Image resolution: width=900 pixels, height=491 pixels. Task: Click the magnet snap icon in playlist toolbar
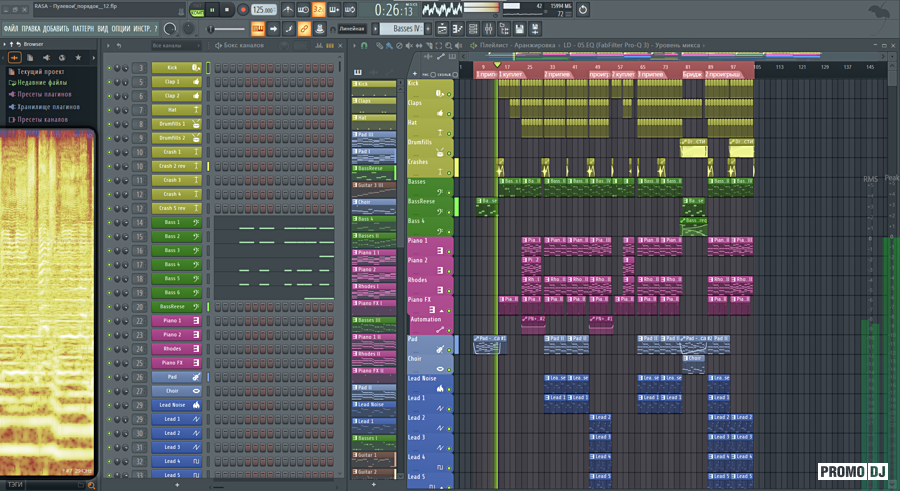tap(363, 46)
